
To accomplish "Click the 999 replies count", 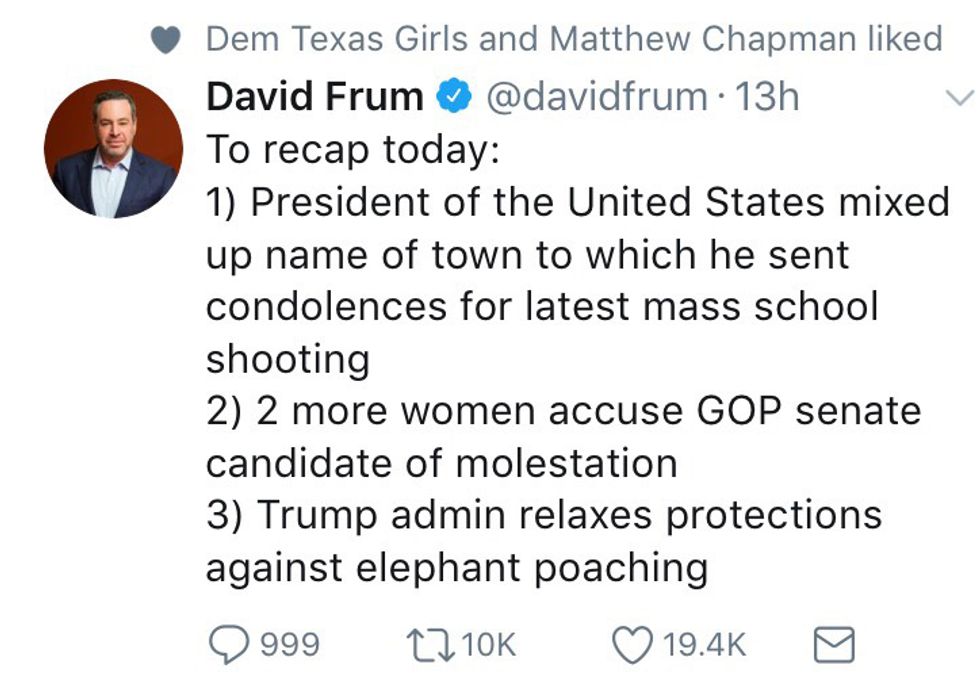I will click(291, 645).
